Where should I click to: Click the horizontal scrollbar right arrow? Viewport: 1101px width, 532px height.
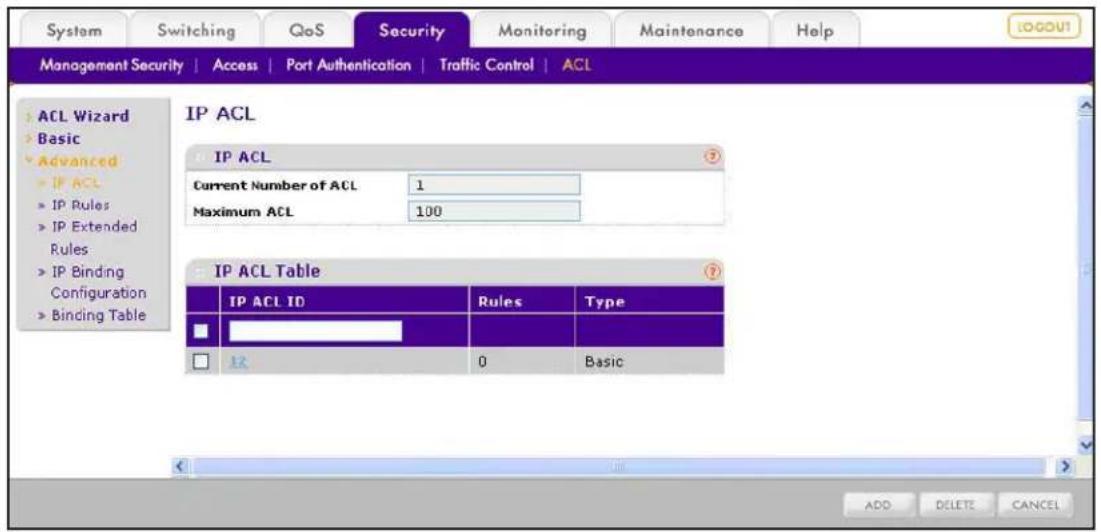(x=1067, y=465)
